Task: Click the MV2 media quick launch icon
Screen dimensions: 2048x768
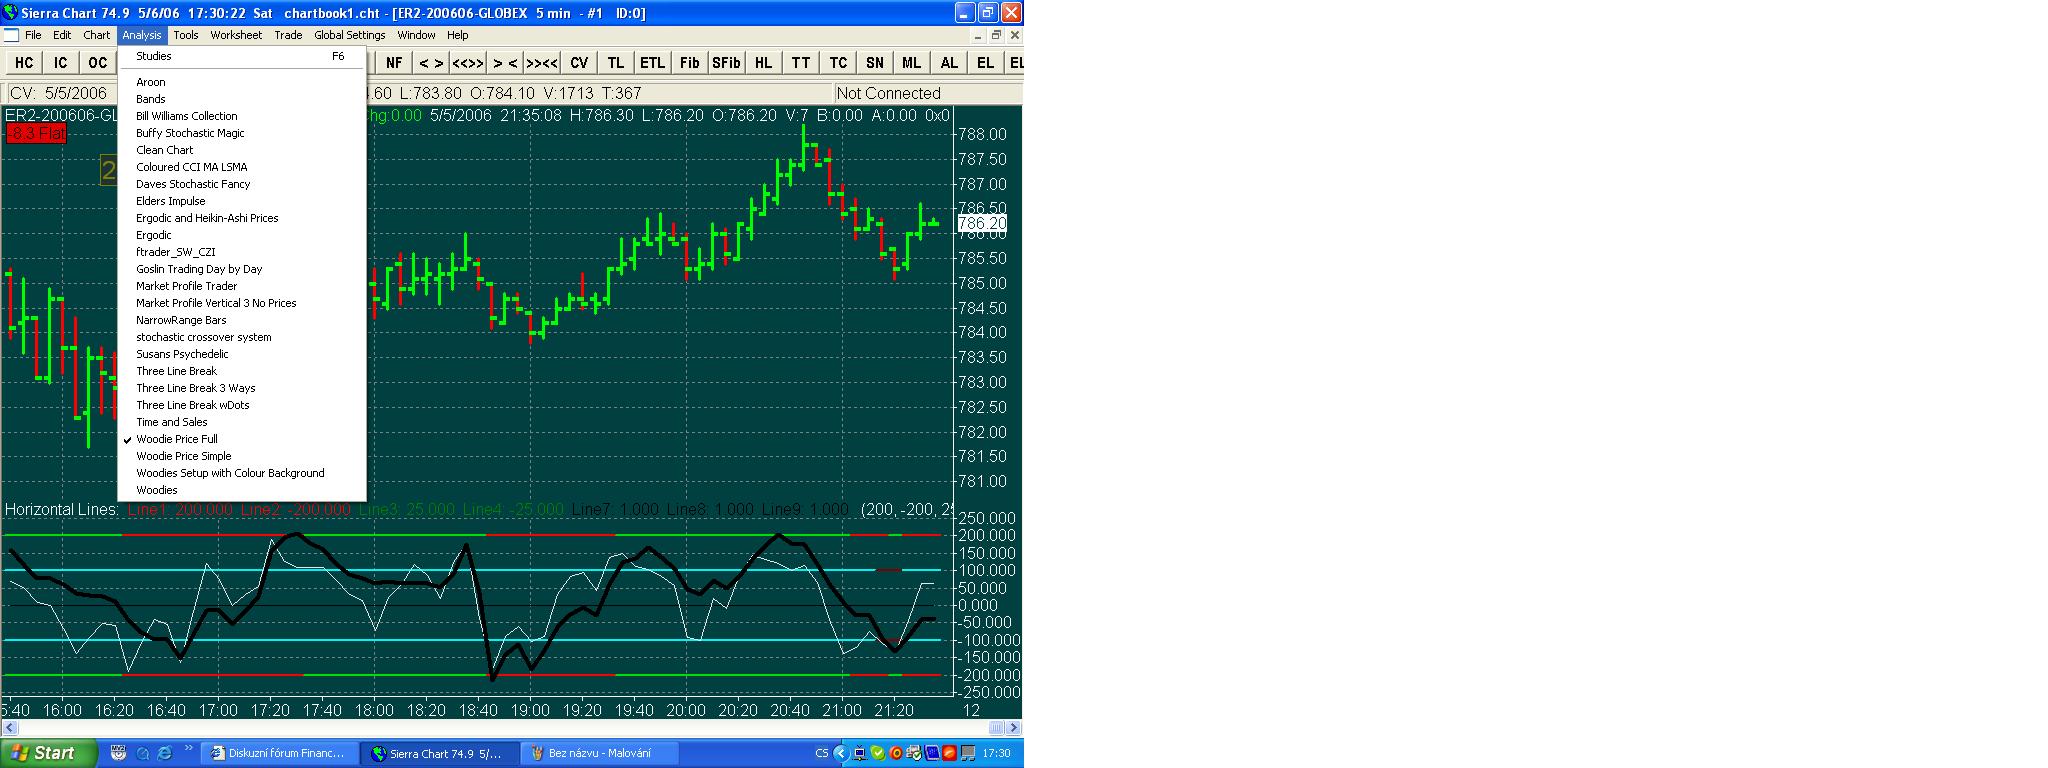Action: tap(119, 753)
